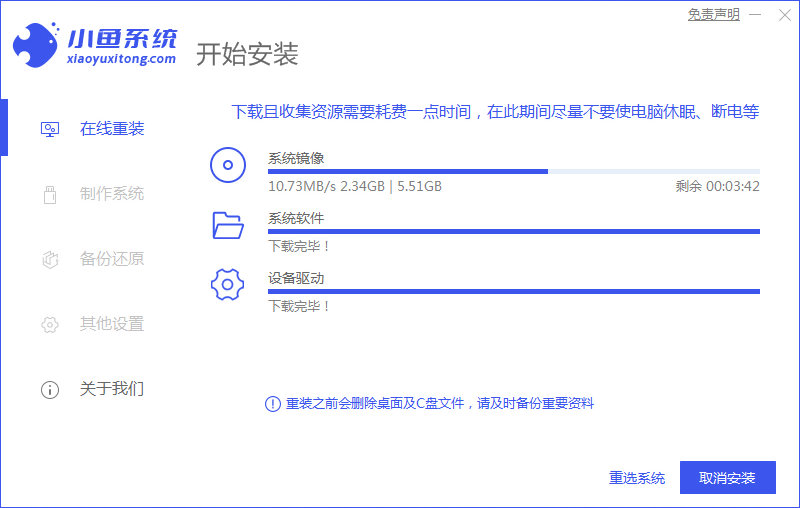Click the 其他设置 gear icon

click(49, 324)
